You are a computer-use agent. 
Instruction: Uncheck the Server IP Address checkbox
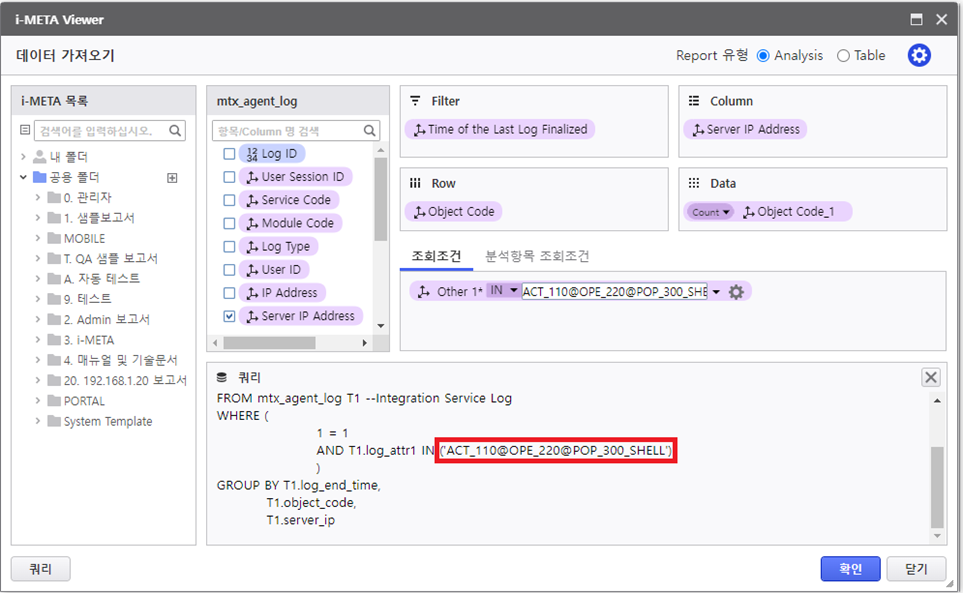pos(229,316)
